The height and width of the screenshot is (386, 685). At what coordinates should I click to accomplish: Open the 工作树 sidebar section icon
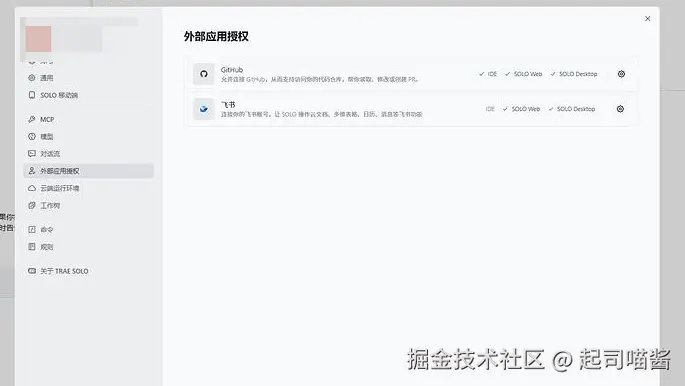point(31,205)
